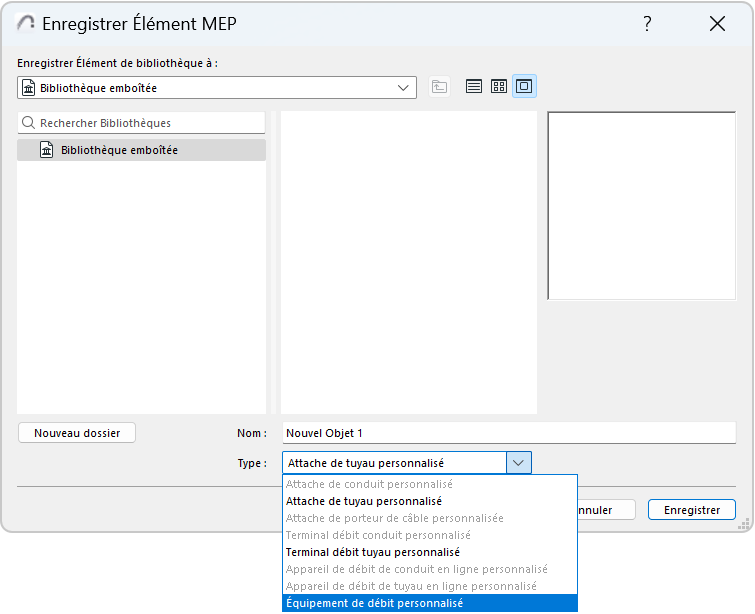755x614 pixels.
Task: Click the Nom field containing Nouvel Objet 1
Action: [509, 433]
